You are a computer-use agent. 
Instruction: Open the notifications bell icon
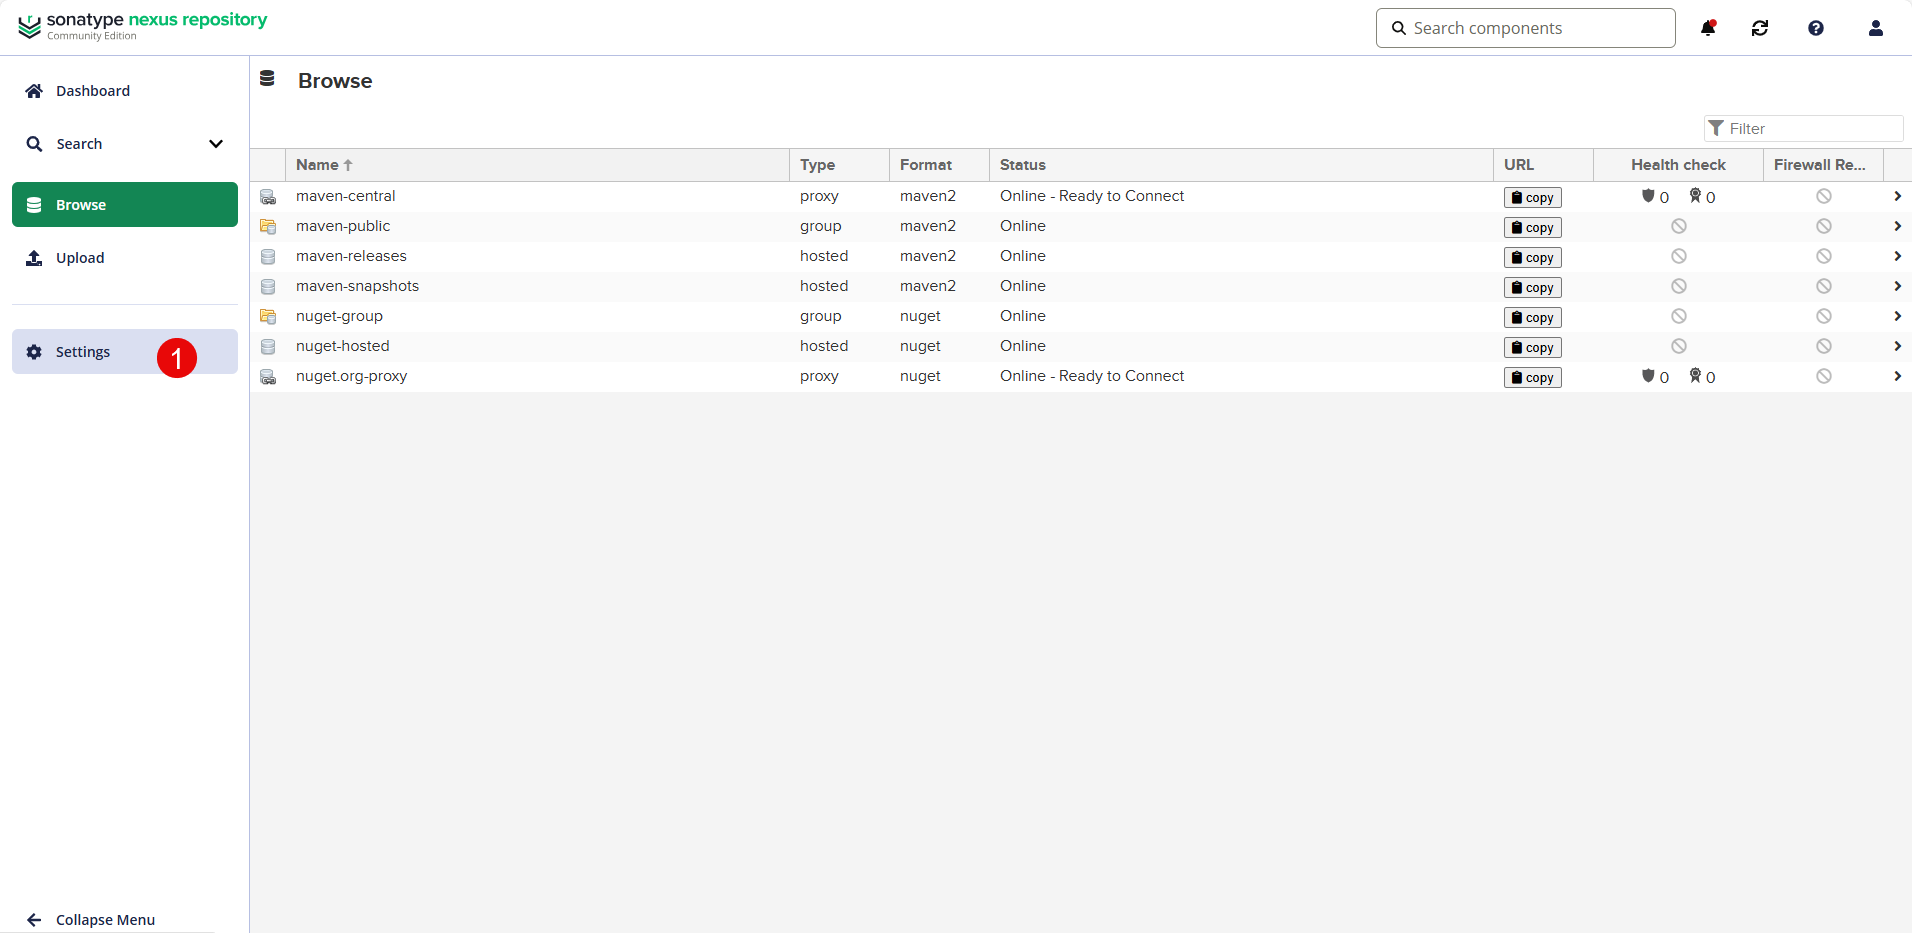click(1708, 28)
